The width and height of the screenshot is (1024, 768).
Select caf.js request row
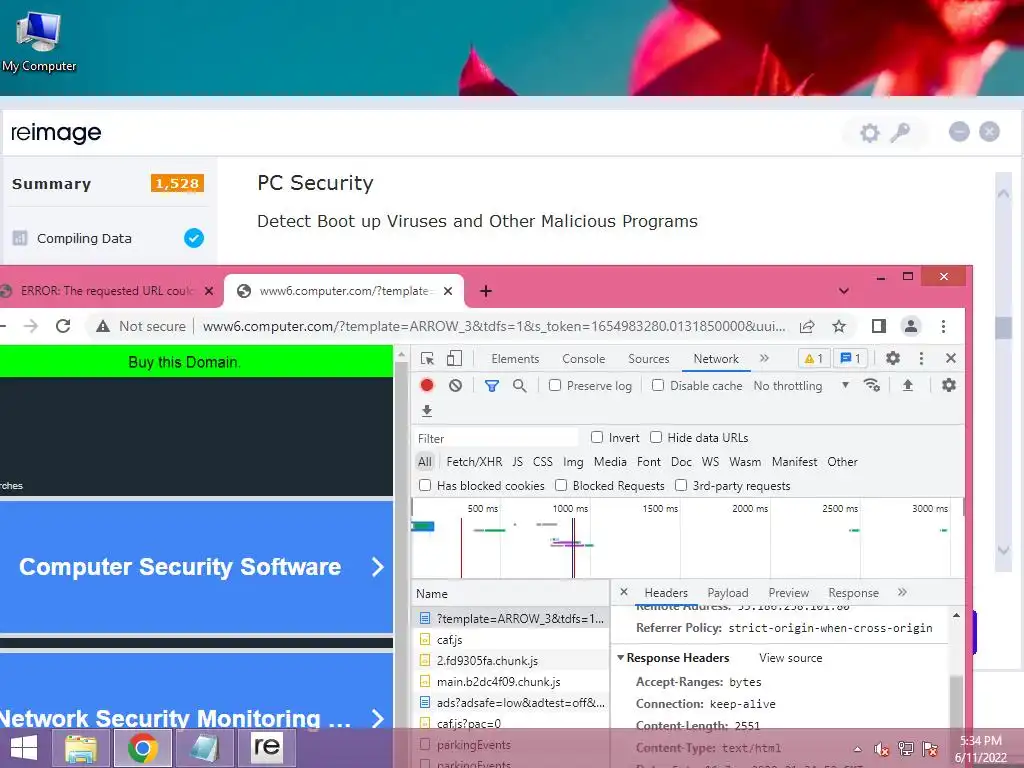point(511,639)
